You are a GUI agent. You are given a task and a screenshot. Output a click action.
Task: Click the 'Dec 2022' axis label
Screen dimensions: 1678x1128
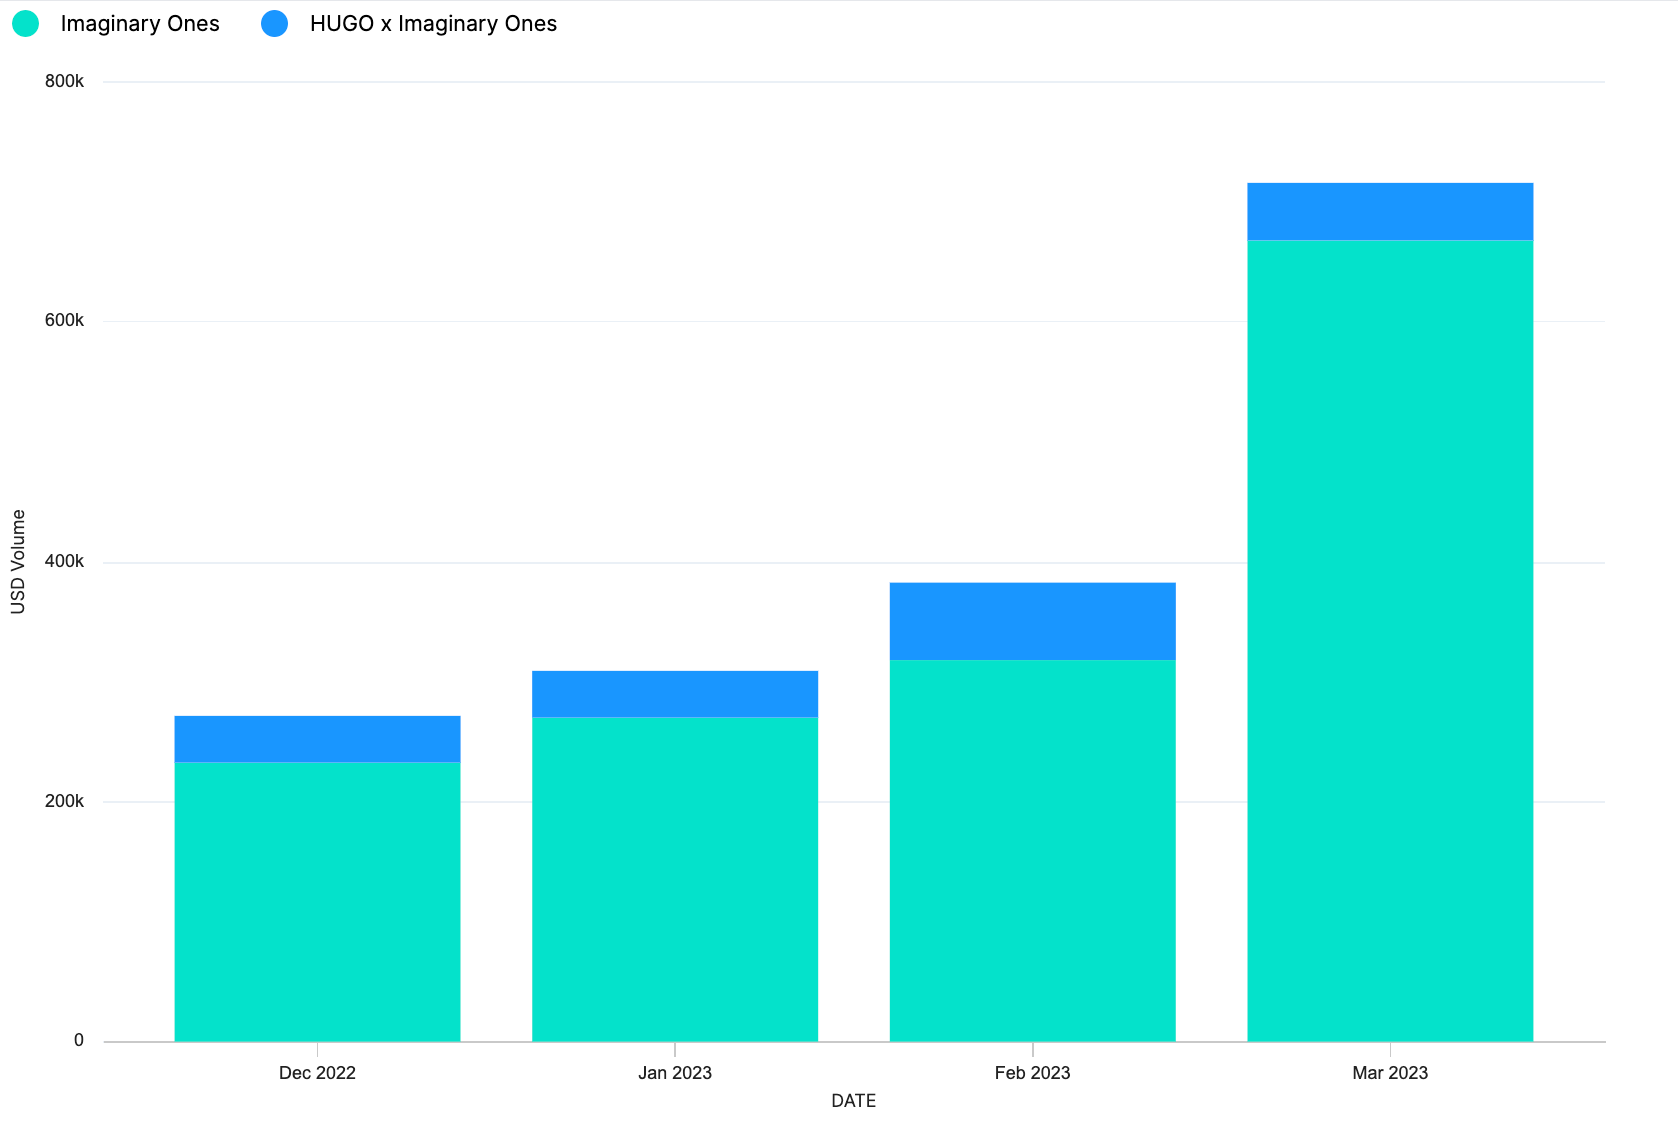coord(317,1073)
